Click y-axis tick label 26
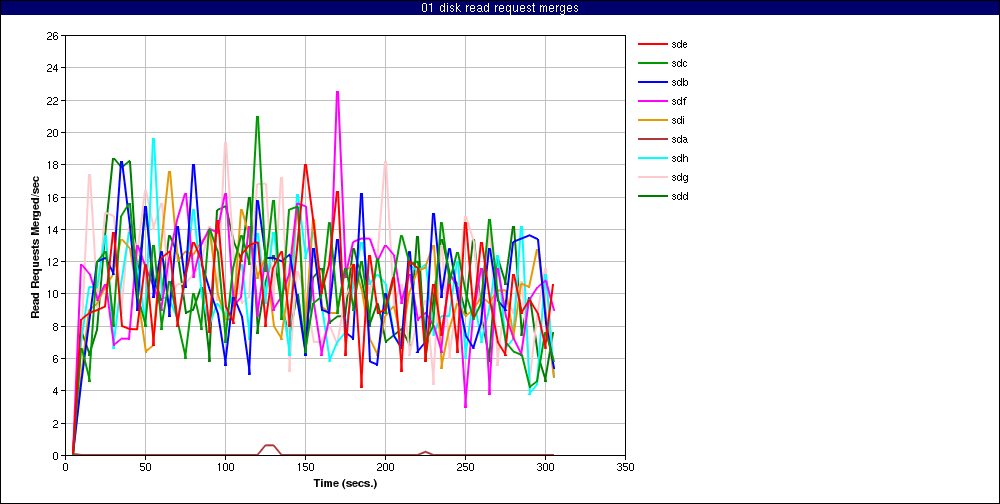The height and width of the screenshot is (504, 1000). [x=52, y=36]
